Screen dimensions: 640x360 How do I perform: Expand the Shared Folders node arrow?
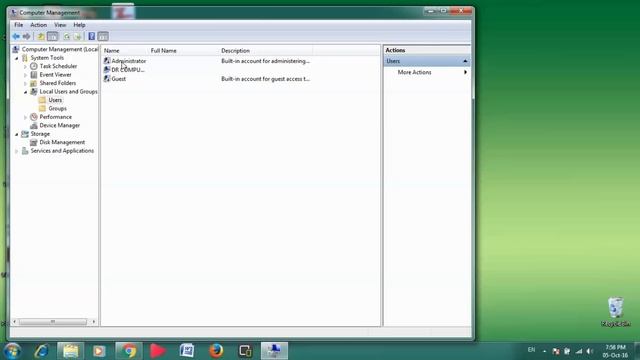click(25, 83)
